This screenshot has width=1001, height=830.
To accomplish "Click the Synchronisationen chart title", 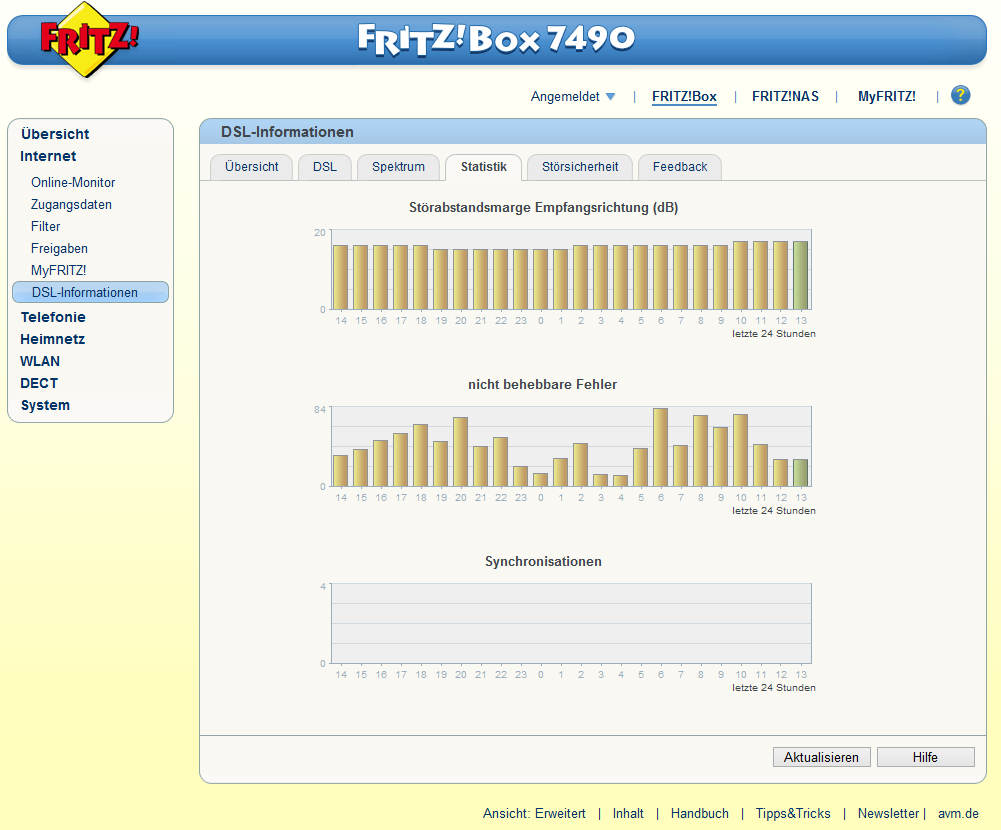I will tap(543, 561).
